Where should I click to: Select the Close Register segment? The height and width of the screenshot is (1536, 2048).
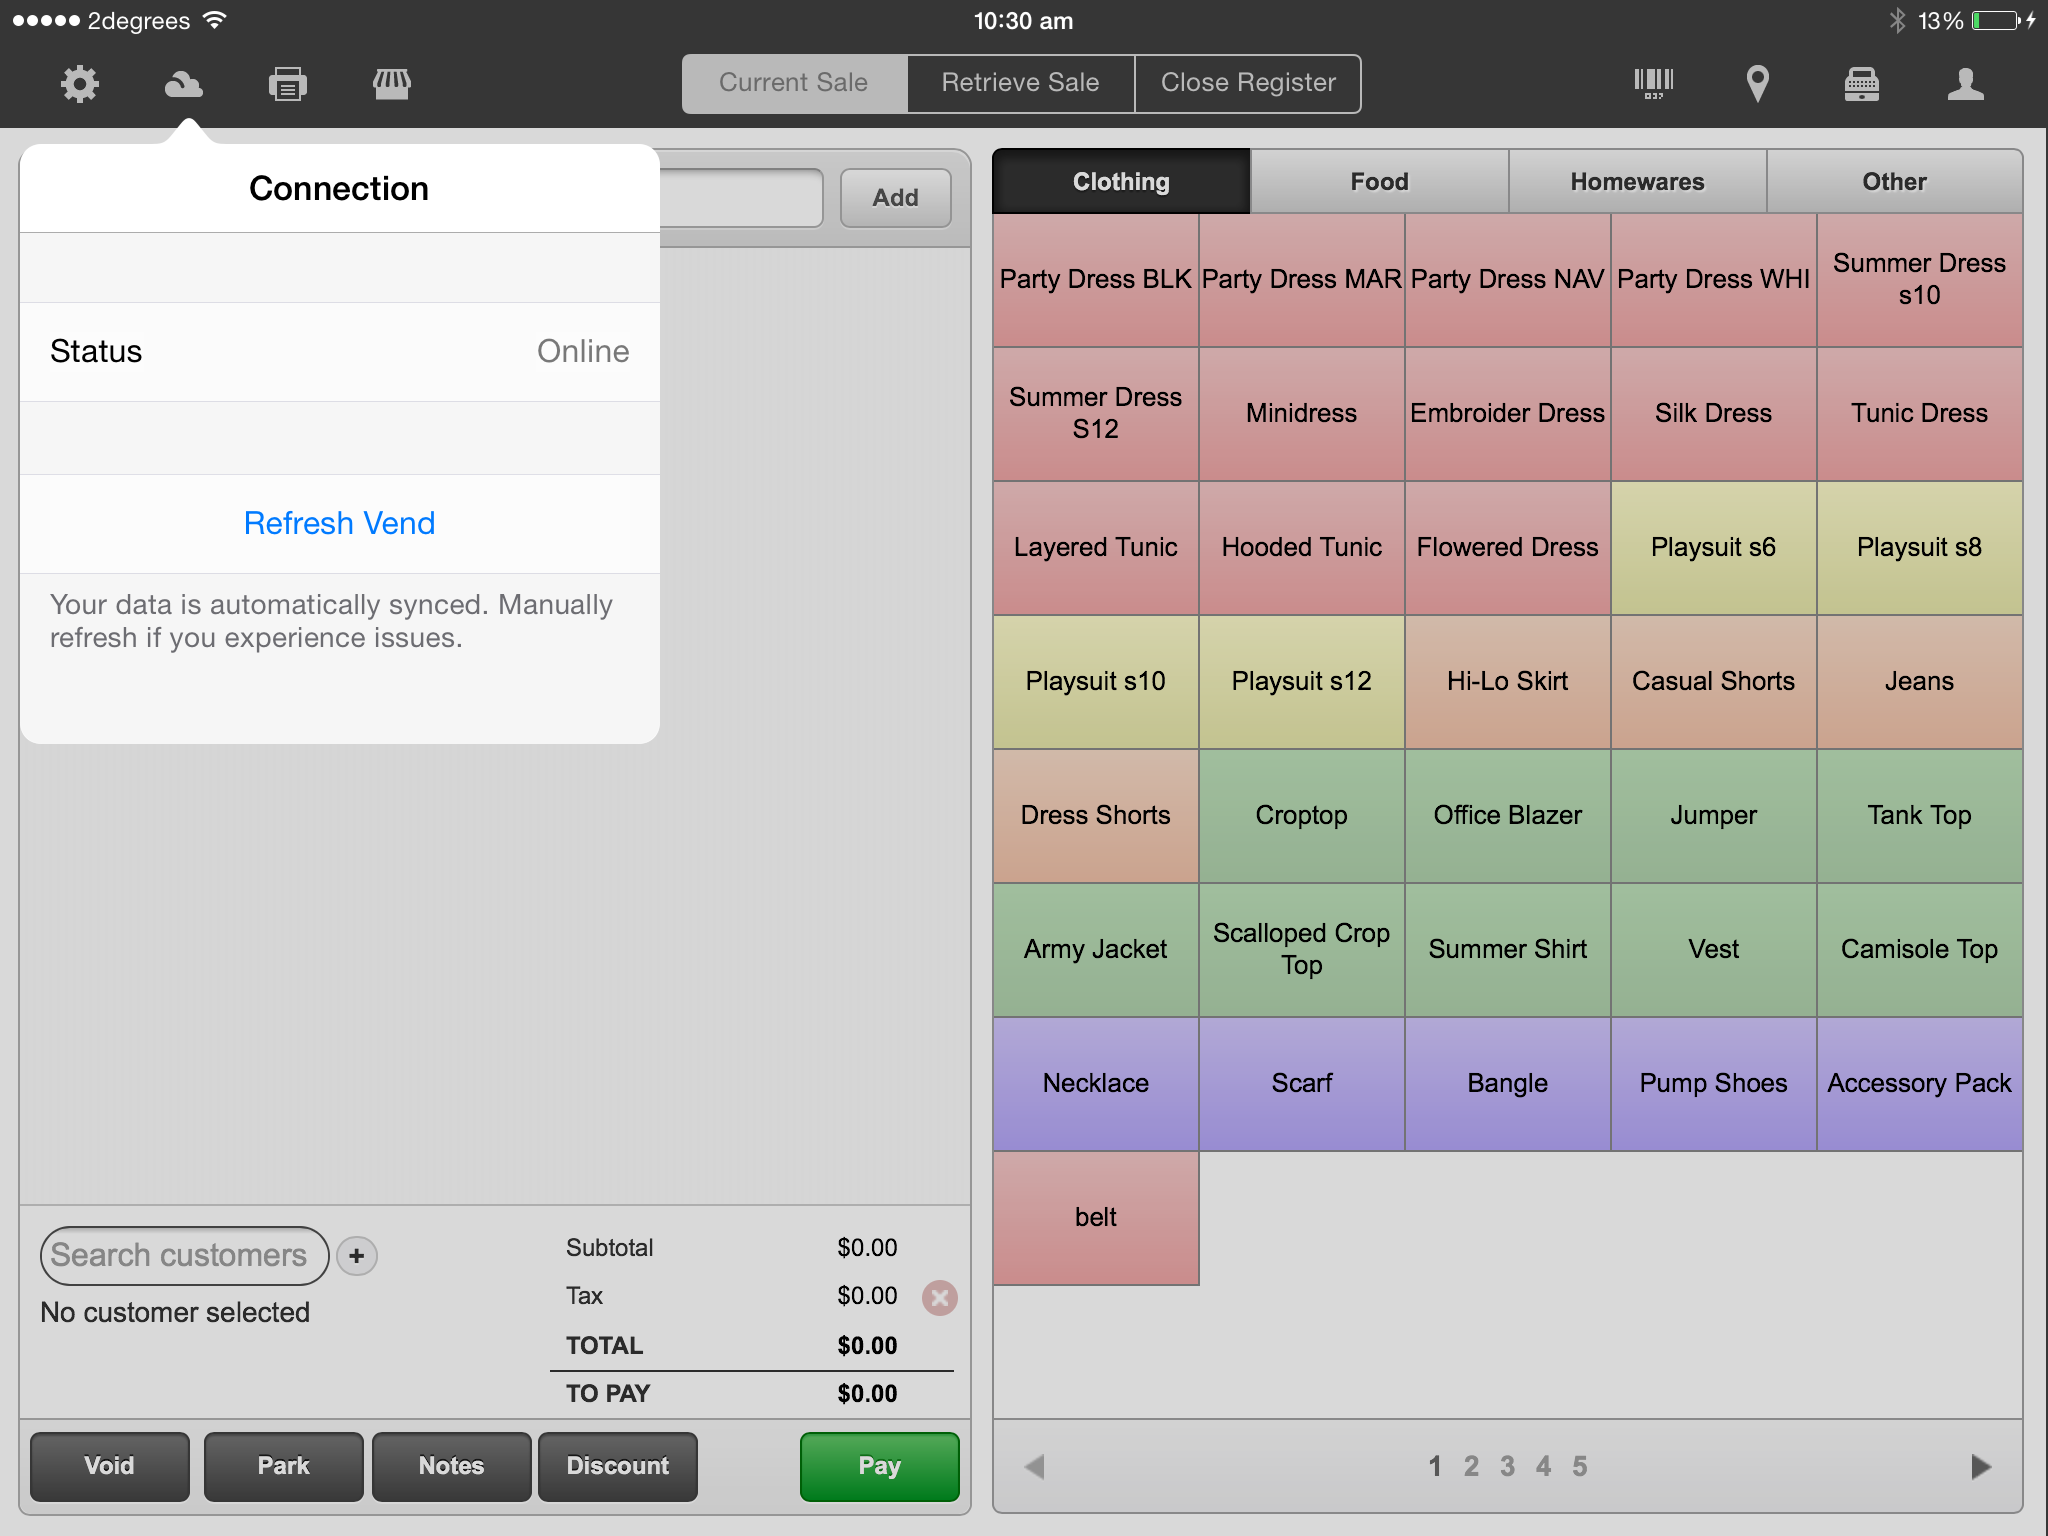pos(1248,83)
